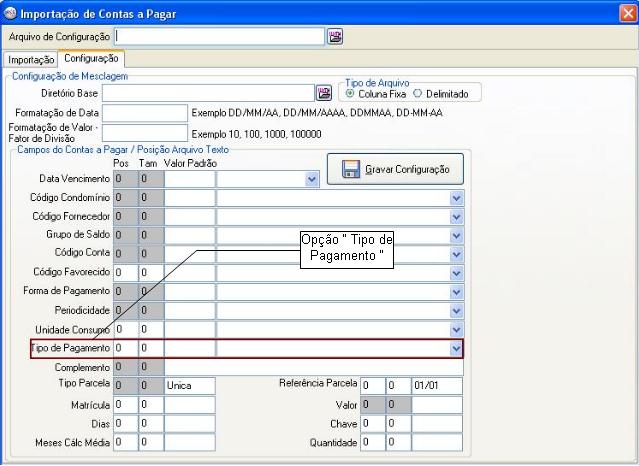Click the Referência Parcela 01/01 value field
The width and height of the screenshot is (639, 466).
point(436,385)
